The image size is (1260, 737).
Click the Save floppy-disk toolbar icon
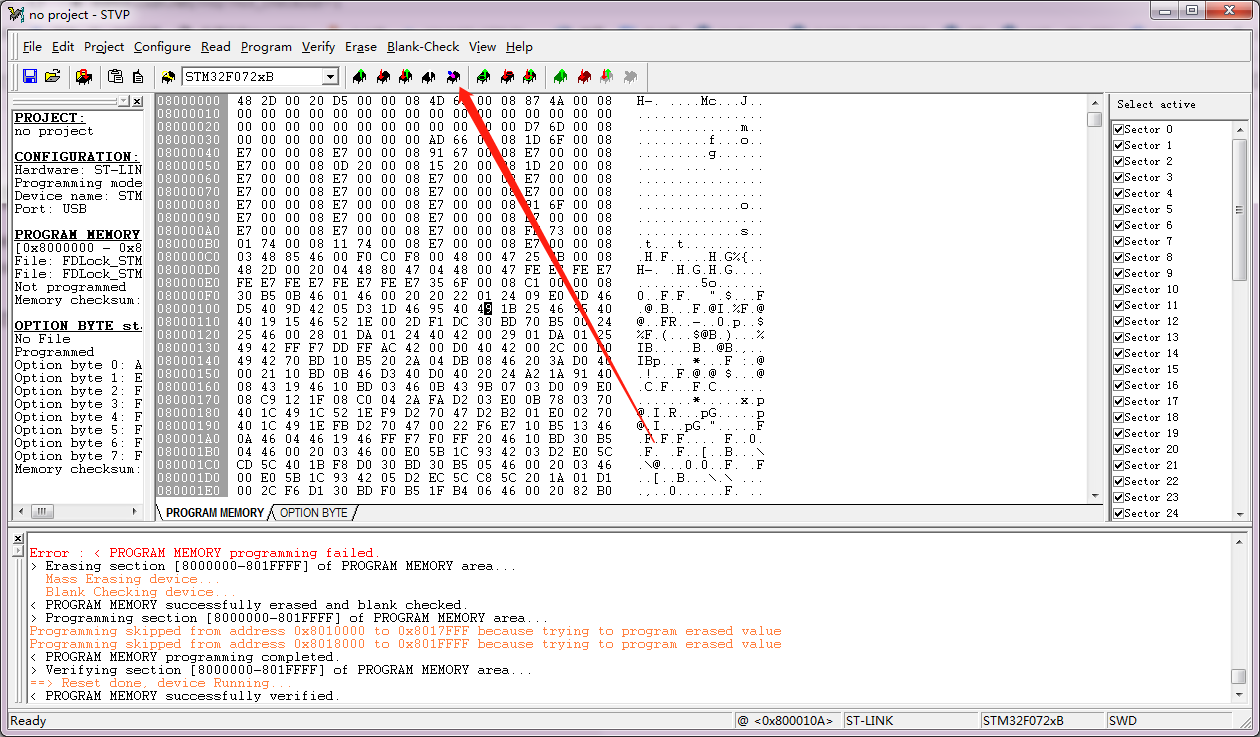click(30, 76)
